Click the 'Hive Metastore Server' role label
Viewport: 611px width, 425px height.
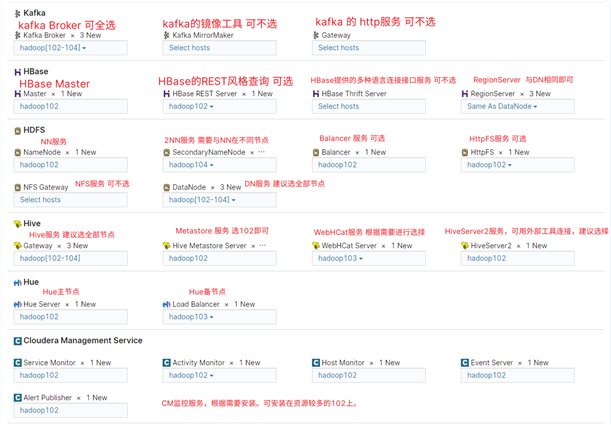tap(209, 246)
